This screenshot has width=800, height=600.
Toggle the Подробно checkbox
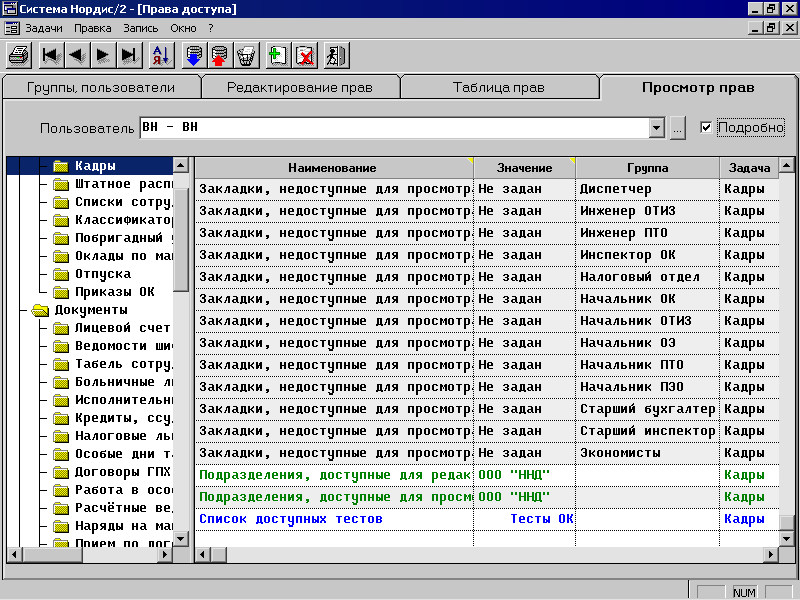706,127
